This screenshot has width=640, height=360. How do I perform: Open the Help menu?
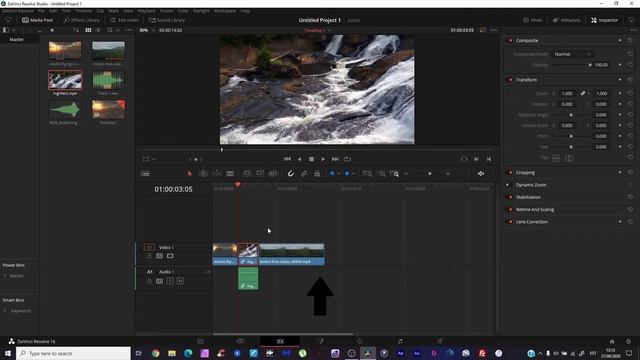tap(245, 11)
